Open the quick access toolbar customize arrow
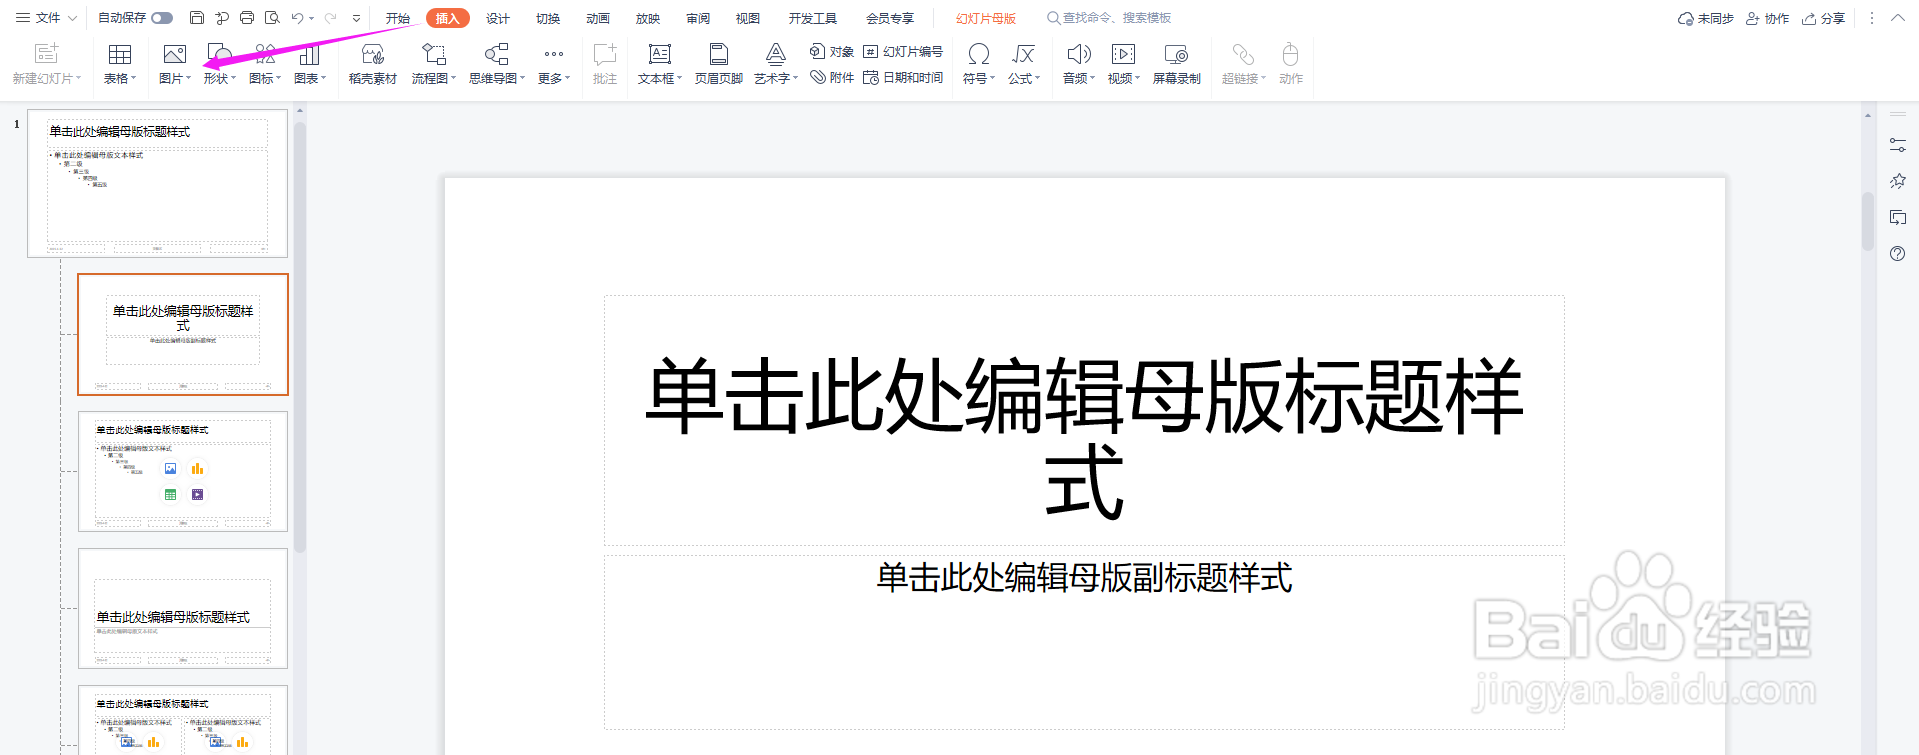Viewport: 1919px width, 755px height. pyautogui.click(x=356, y=18)
